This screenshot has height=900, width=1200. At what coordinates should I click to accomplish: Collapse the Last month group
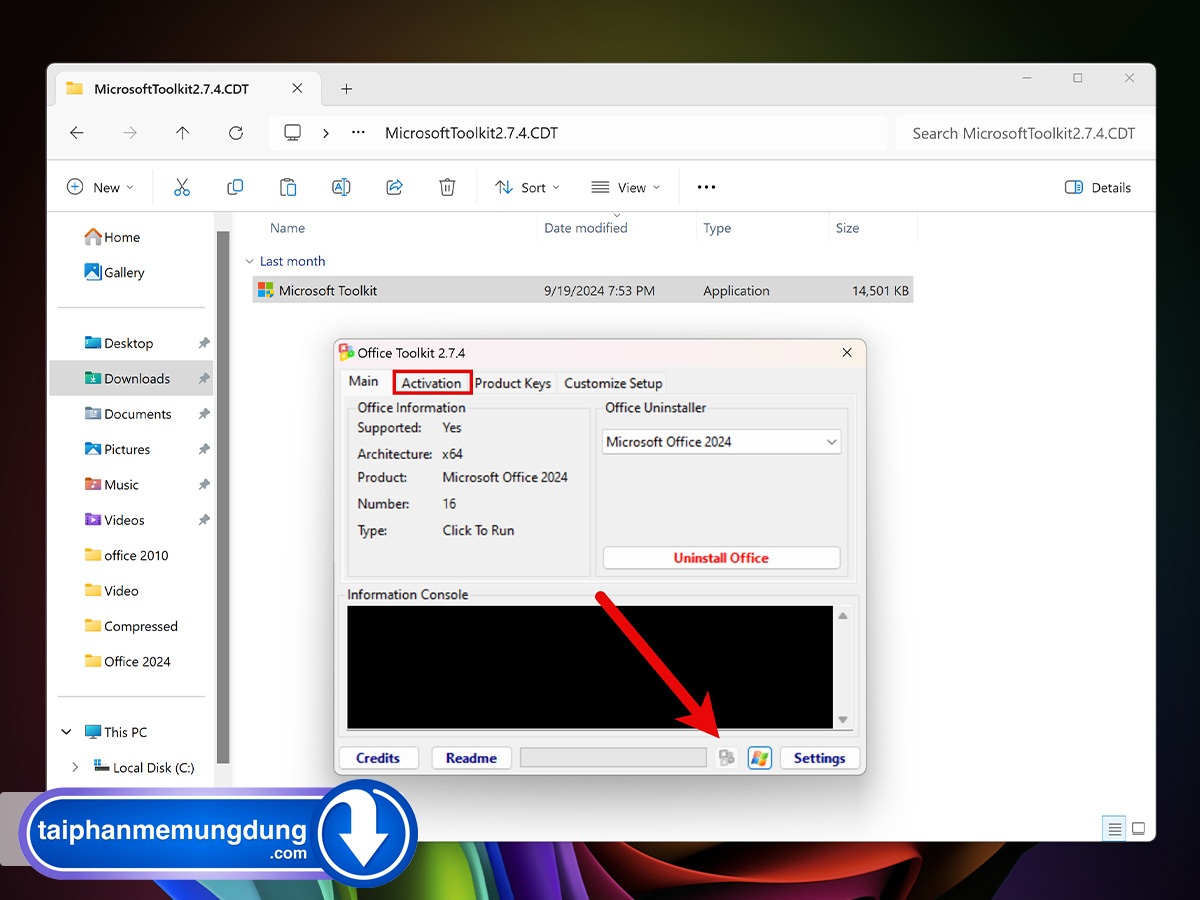click(x=249, y=261)
